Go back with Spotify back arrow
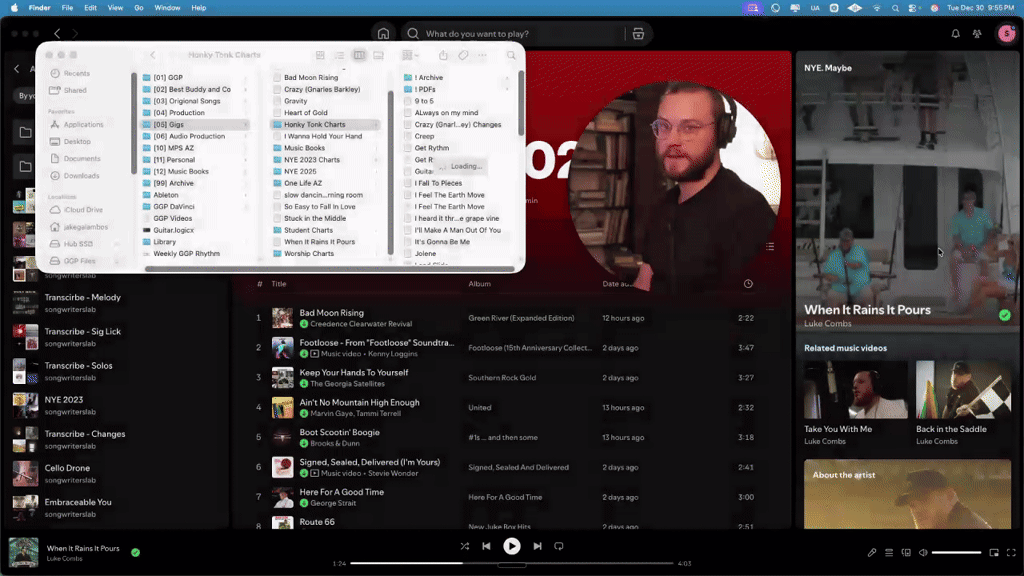 point(57,33)
